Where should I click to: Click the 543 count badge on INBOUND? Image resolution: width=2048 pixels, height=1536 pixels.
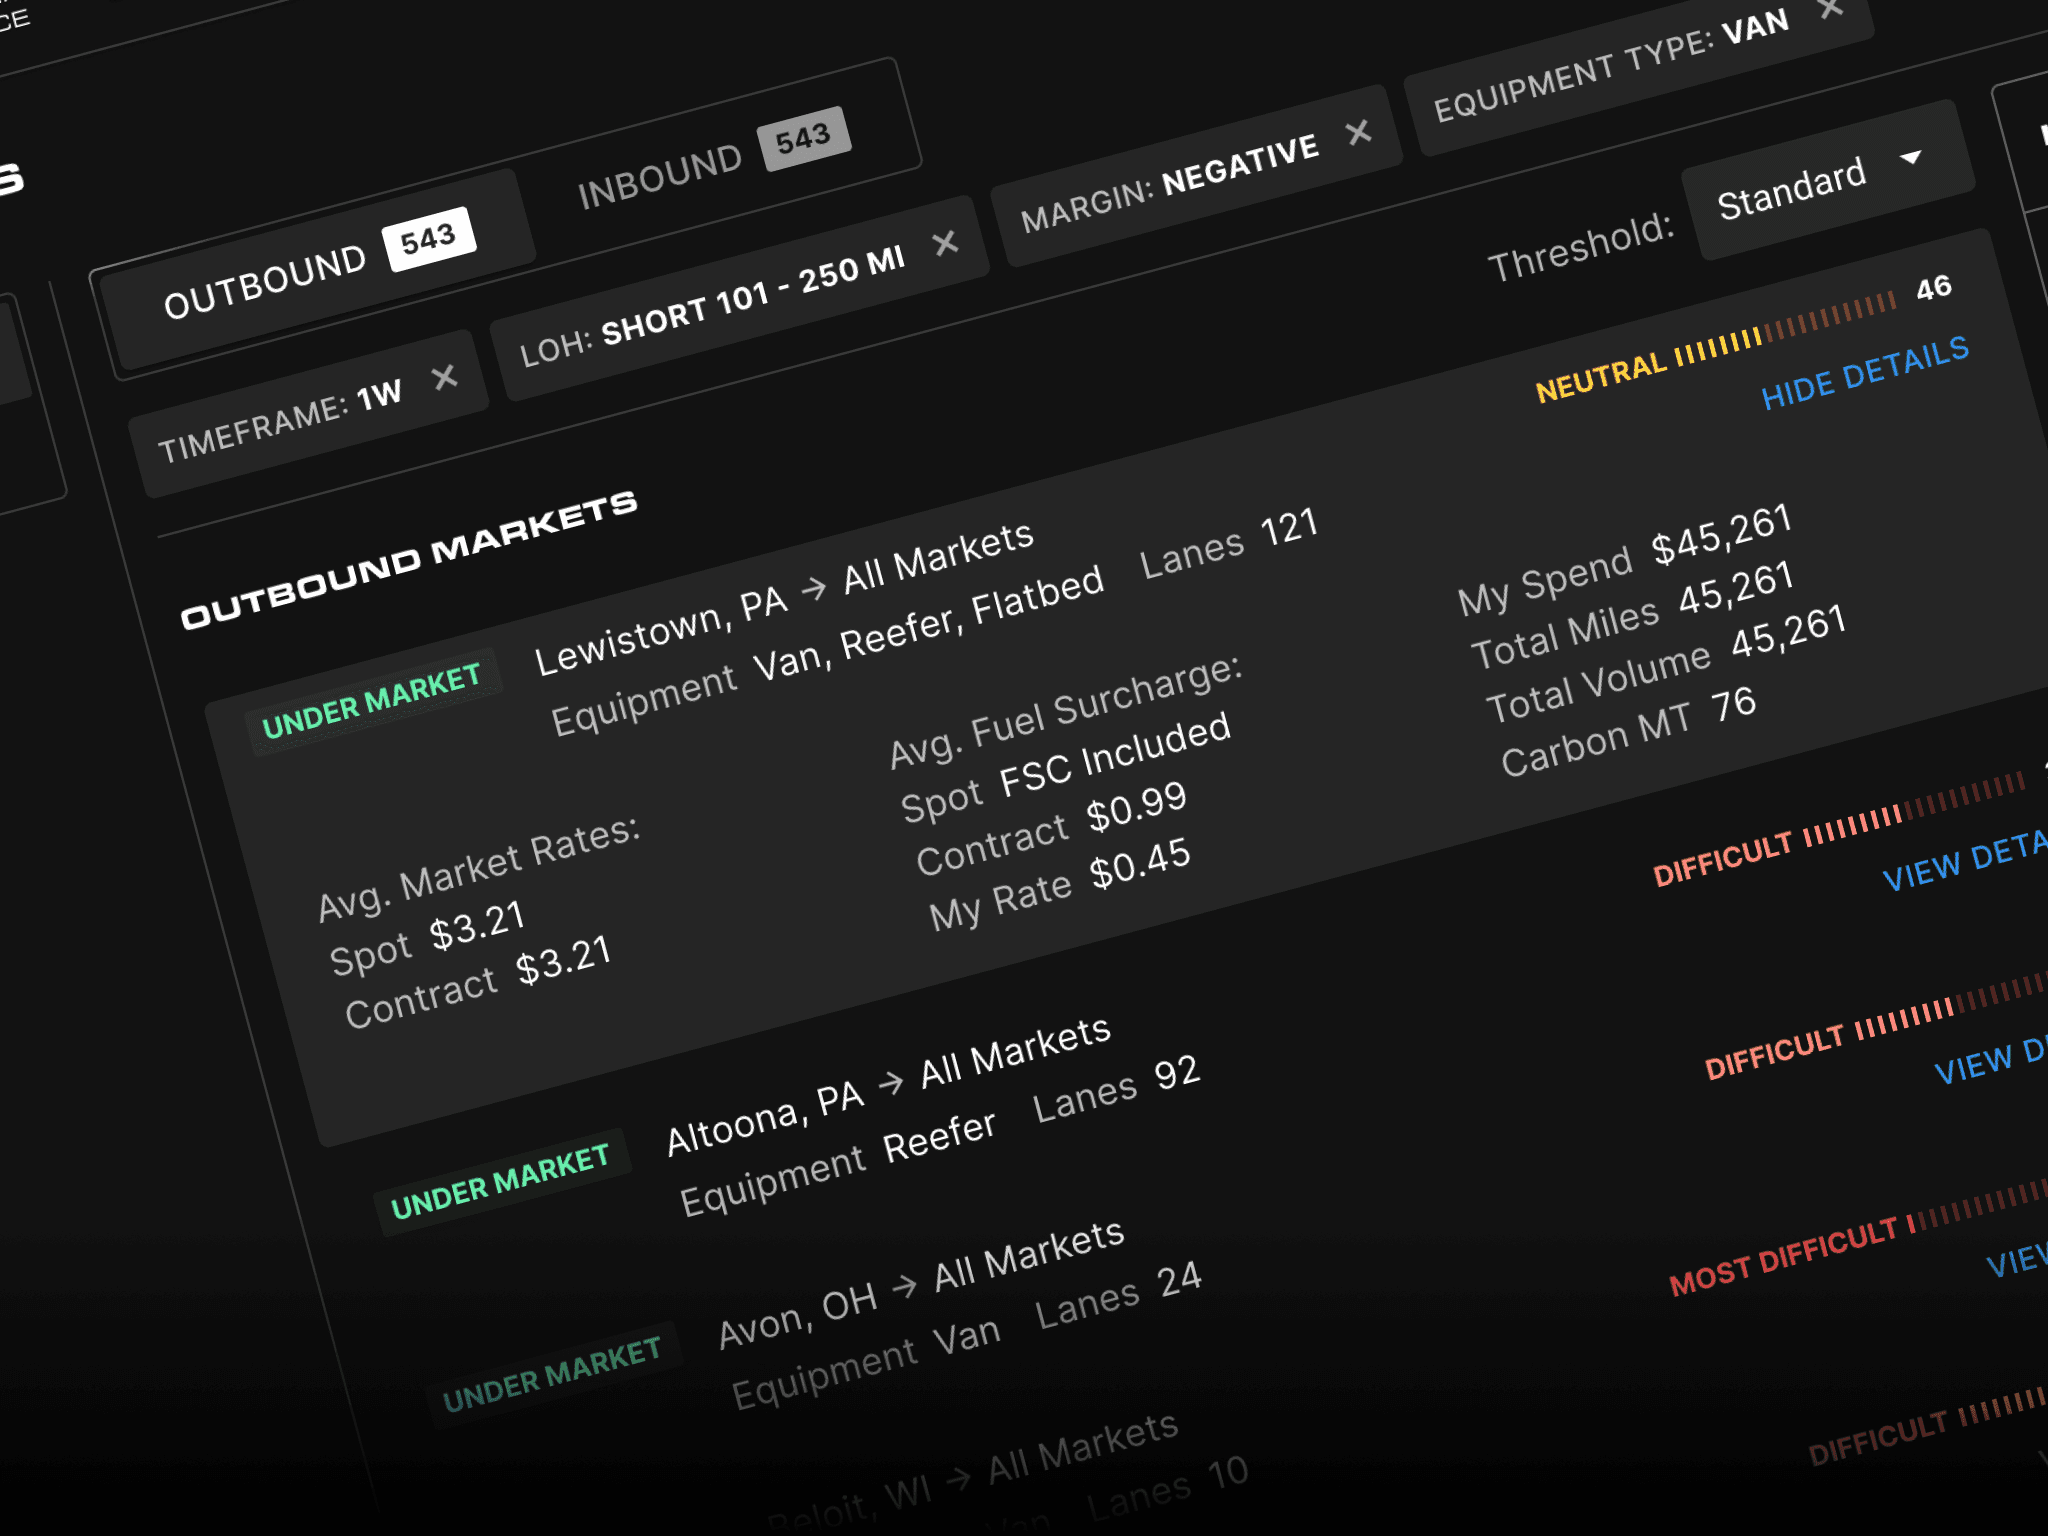coord(804,138)
